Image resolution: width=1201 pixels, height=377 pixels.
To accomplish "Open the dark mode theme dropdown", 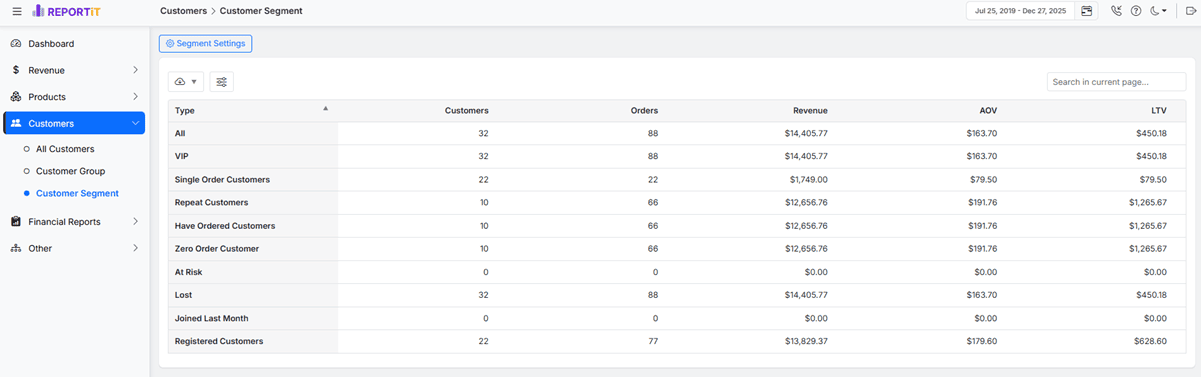I will click(1157, 11).
